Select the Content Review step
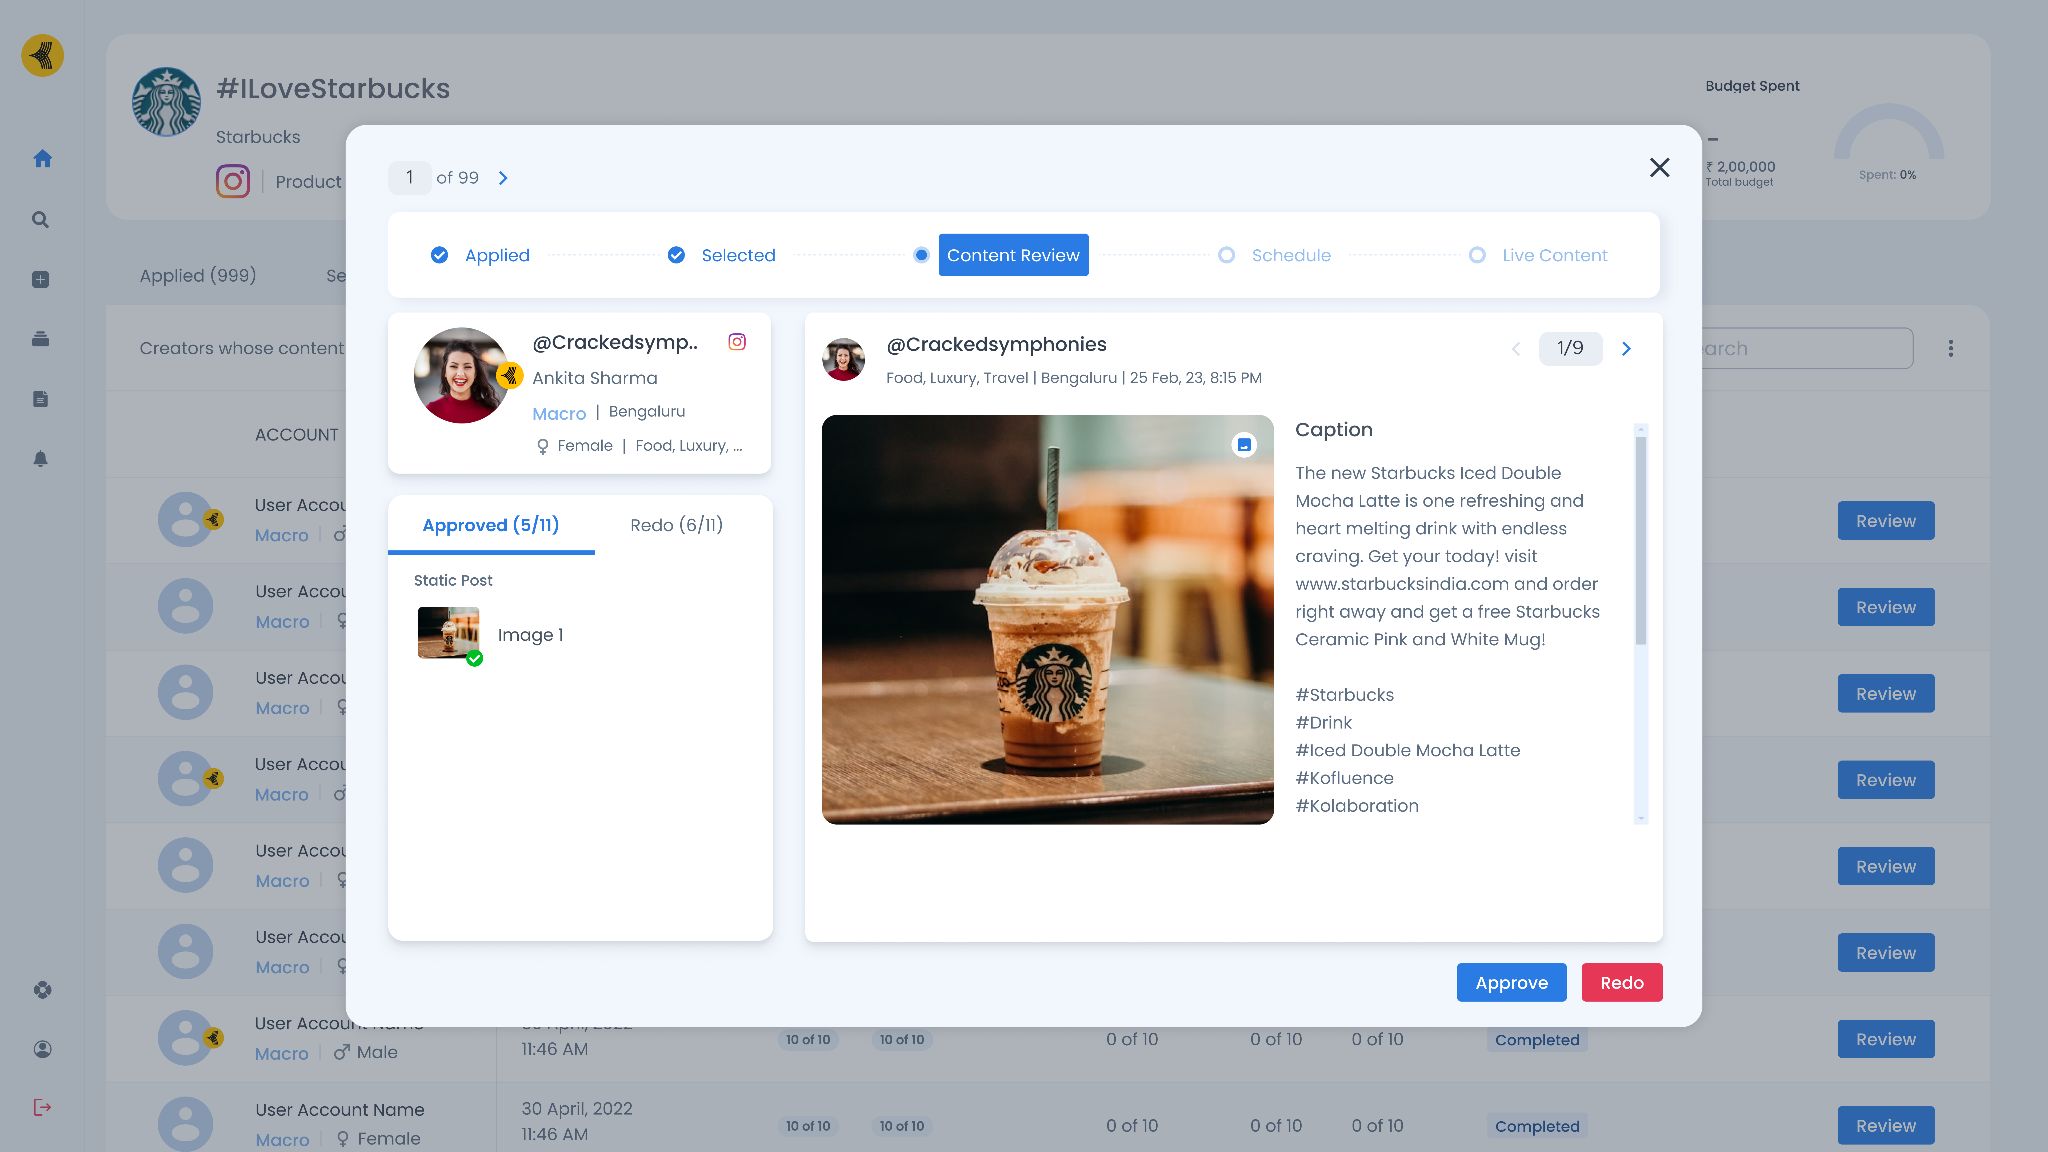The width and height of the screenshot is (2048, 1152). (1013, 255)
